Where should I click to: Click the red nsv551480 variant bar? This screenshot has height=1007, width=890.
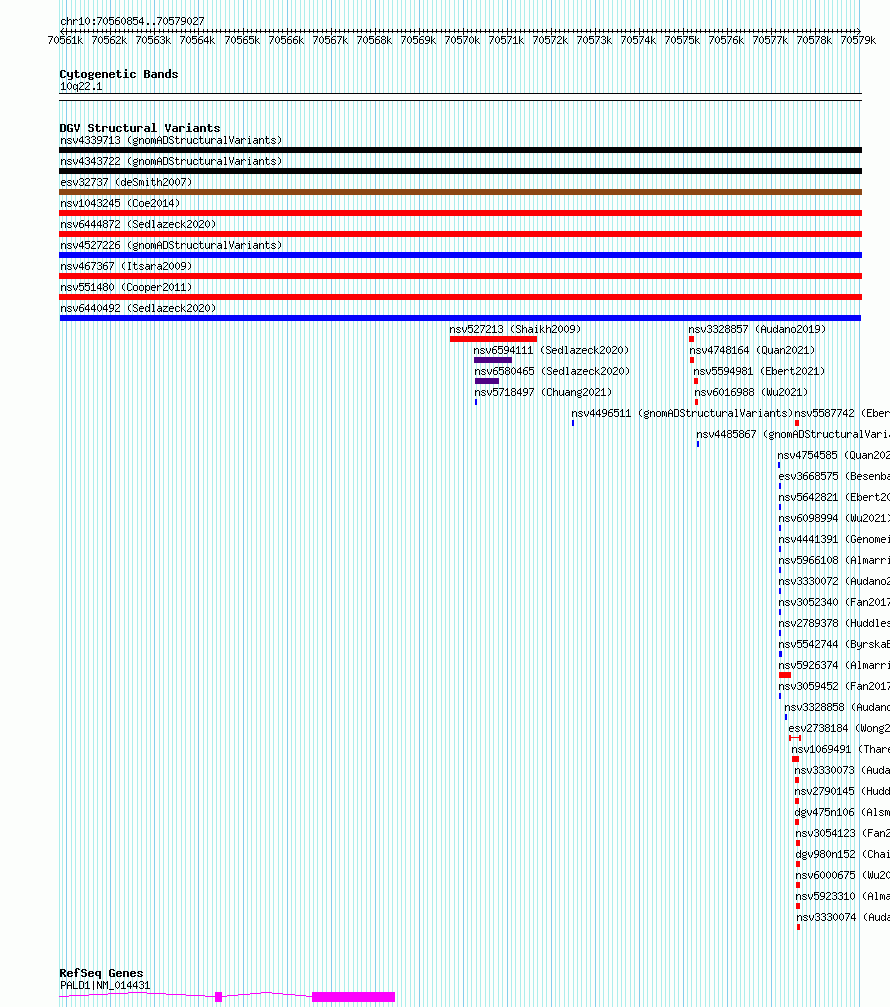460,297
